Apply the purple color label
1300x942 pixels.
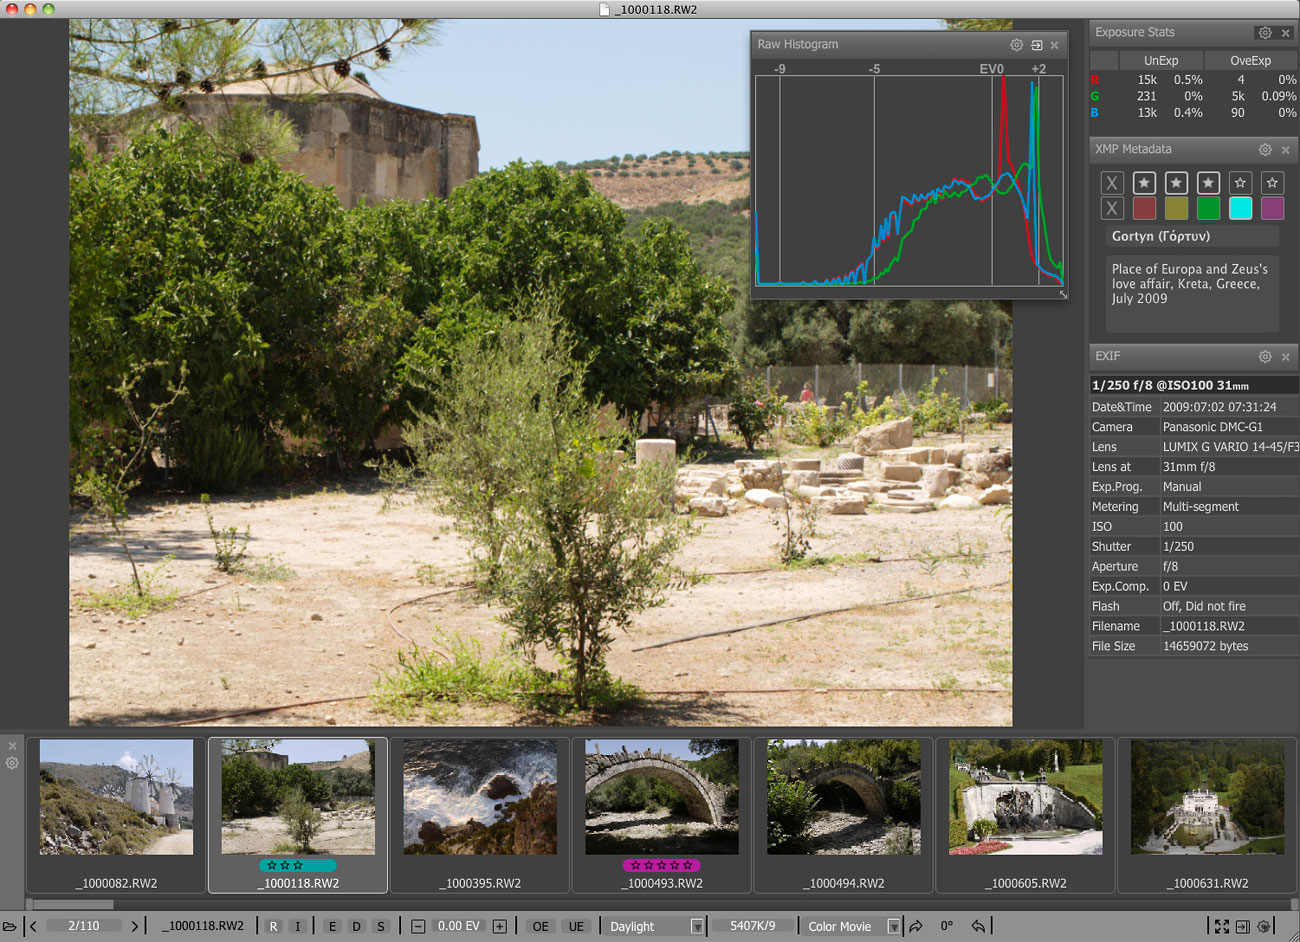(x=1272, y=208)
